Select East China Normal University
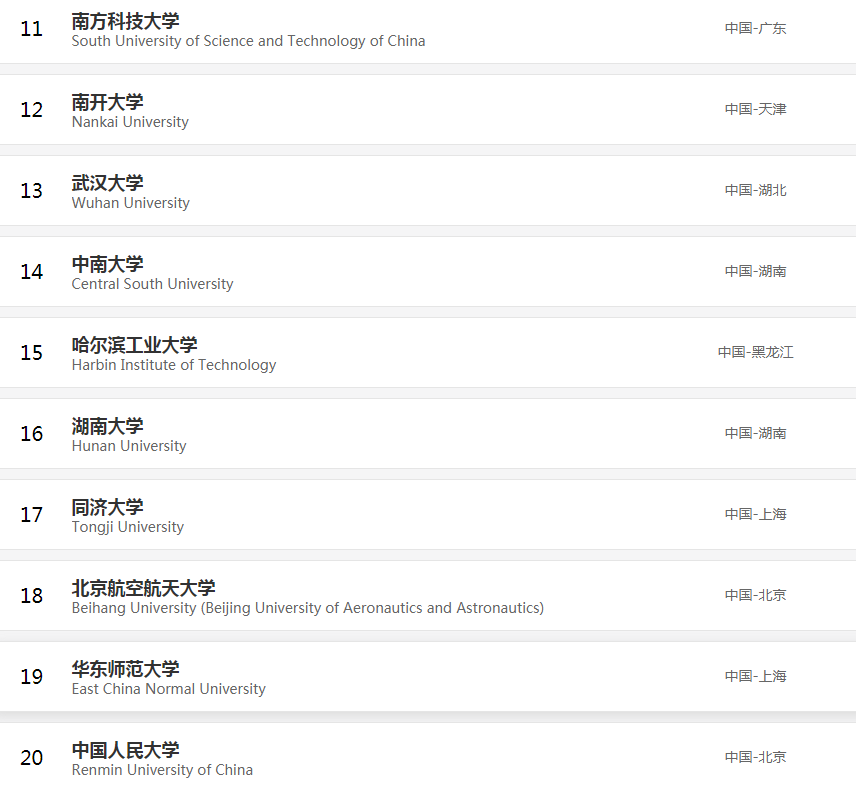856x792 pixels. pyautogui.click(x=168, y=689)
